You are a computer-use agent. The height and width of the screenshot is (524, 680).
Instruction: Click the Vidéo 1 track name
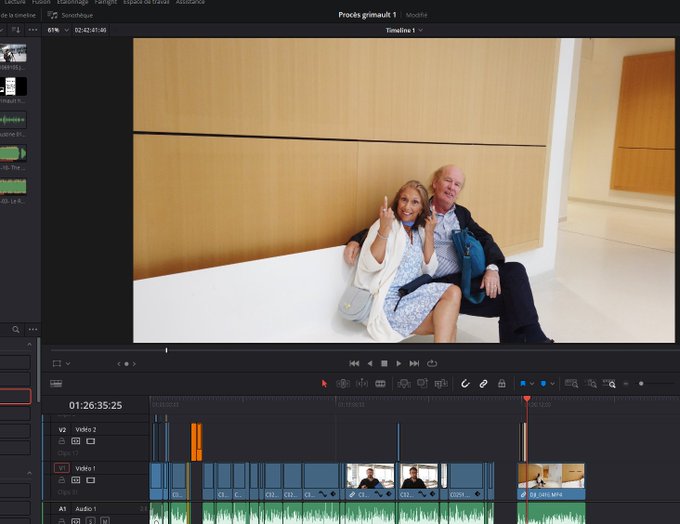[x=85, y=468]
